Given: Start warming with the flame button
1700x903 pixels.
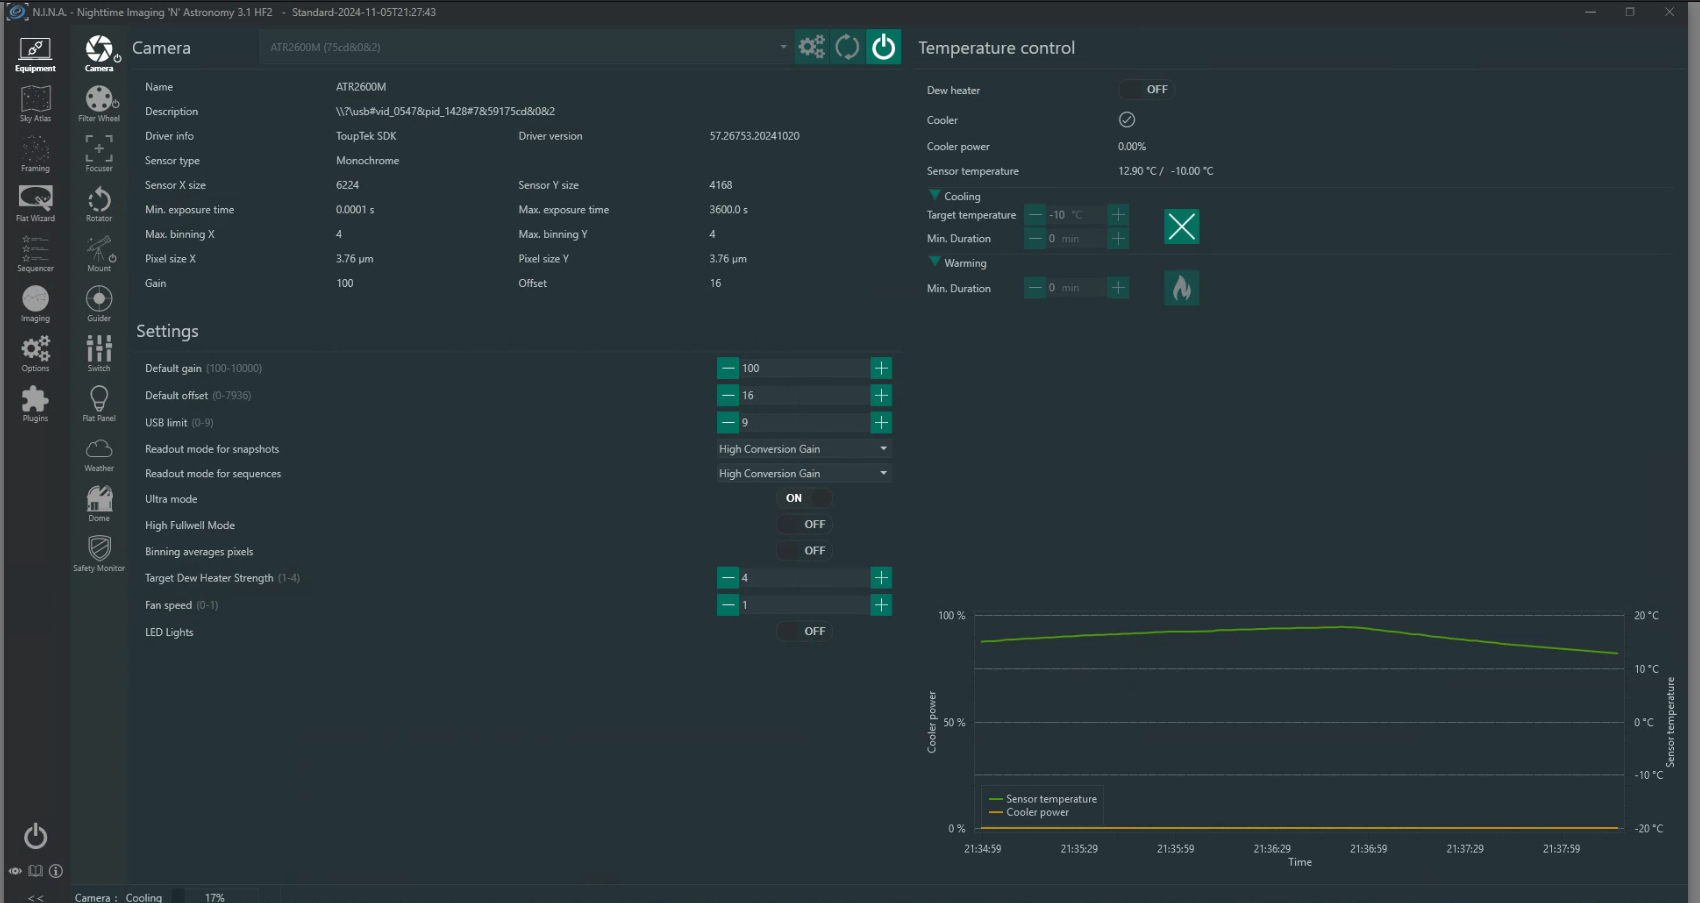Looking at the screenshot, I should [1181, 288].
